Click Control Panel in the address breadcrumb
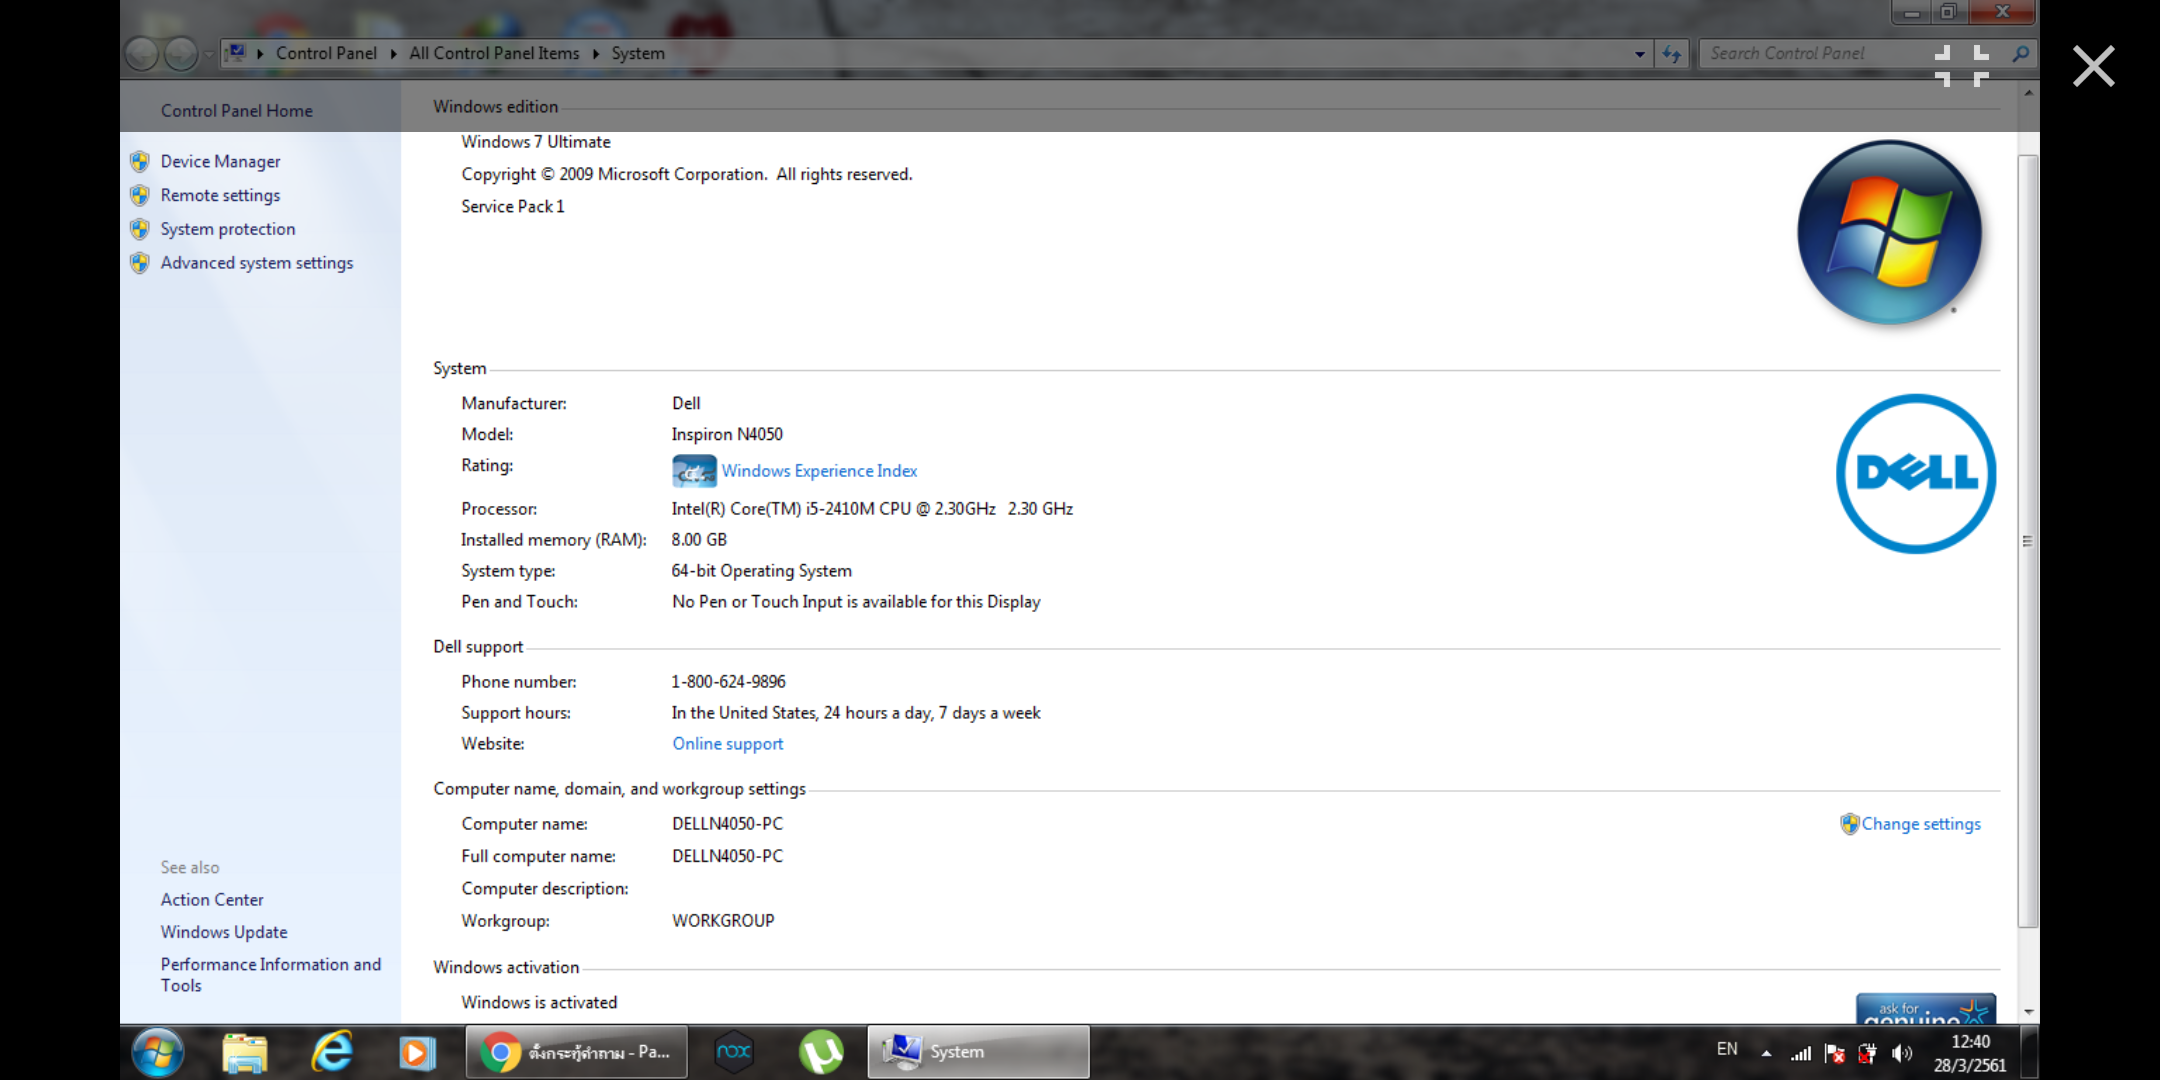 [x=326, y=53]
